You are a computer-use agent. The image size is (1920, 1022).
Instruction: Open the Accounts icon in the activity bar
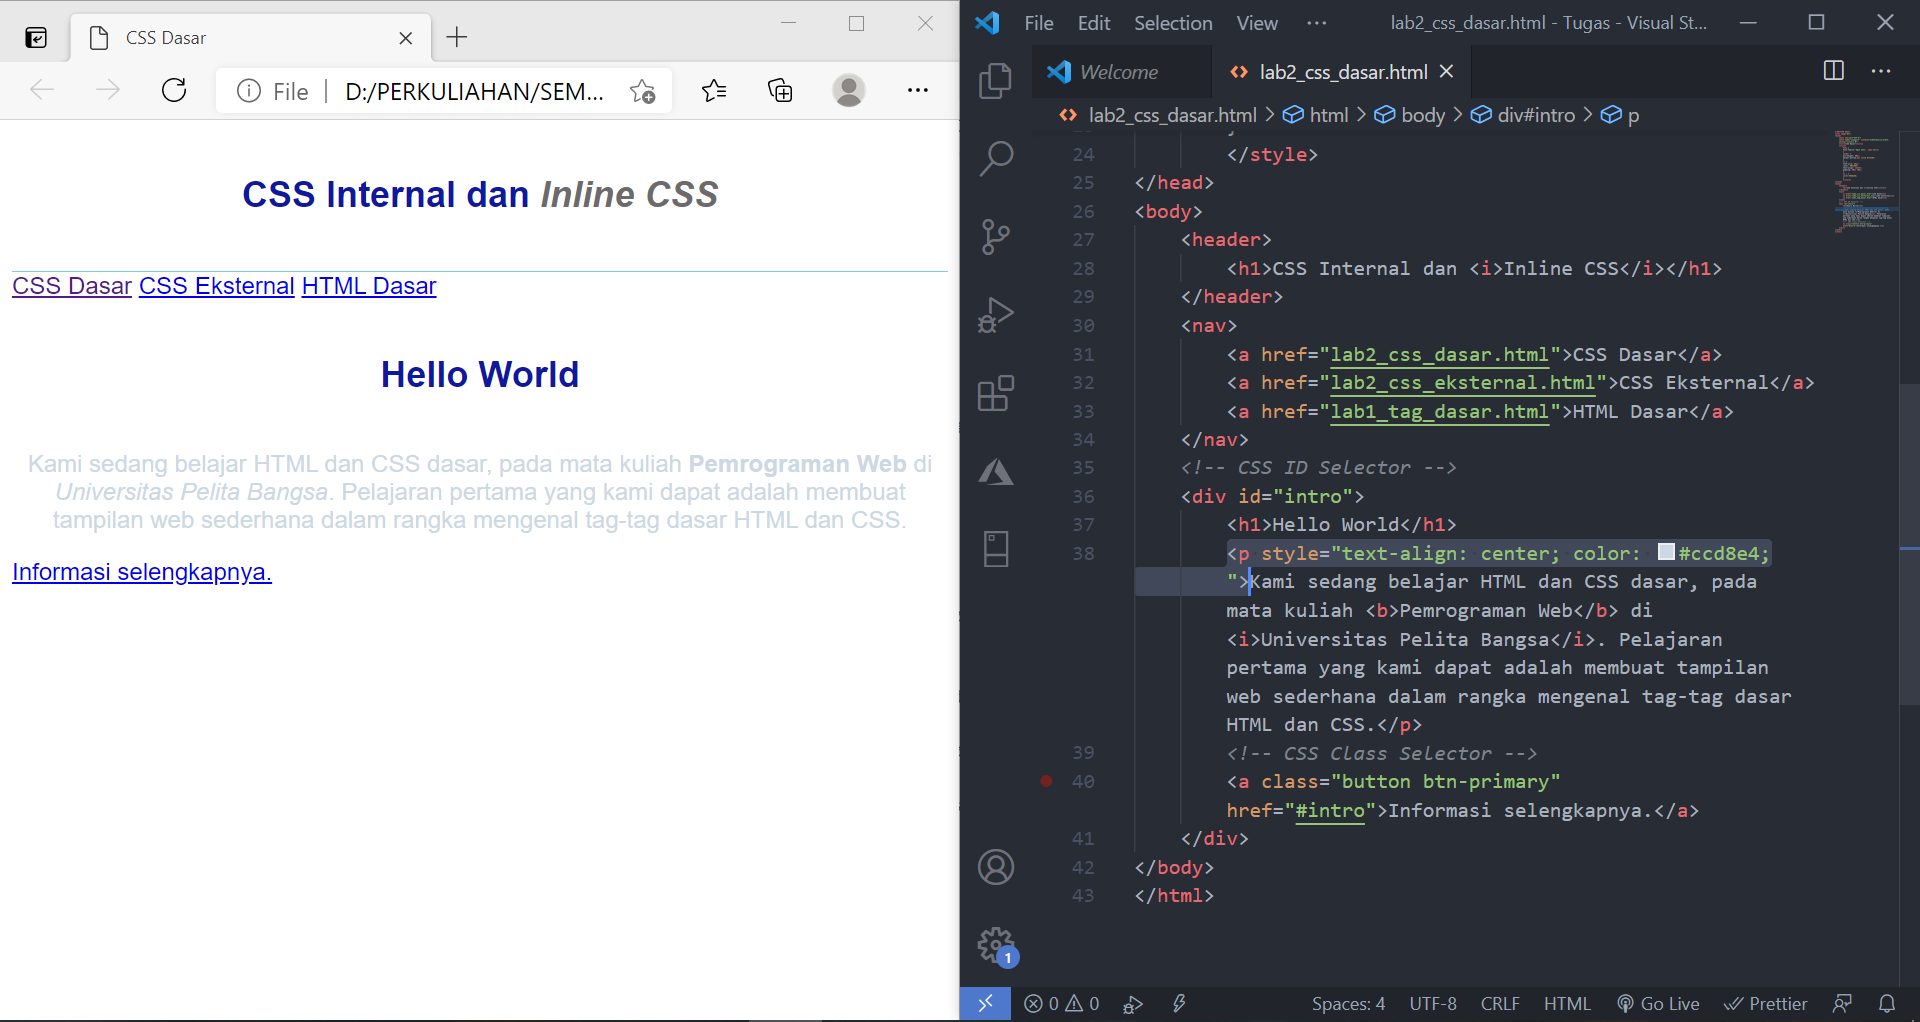pos(996,867)
